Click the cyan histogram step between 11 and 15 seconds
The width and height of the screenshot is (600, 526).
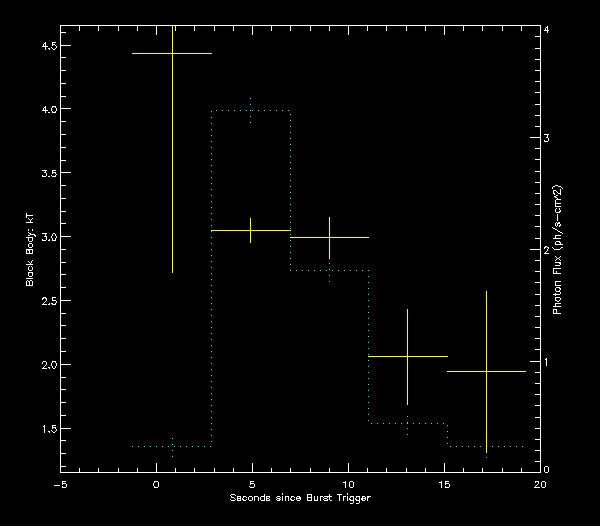(407, 422)
